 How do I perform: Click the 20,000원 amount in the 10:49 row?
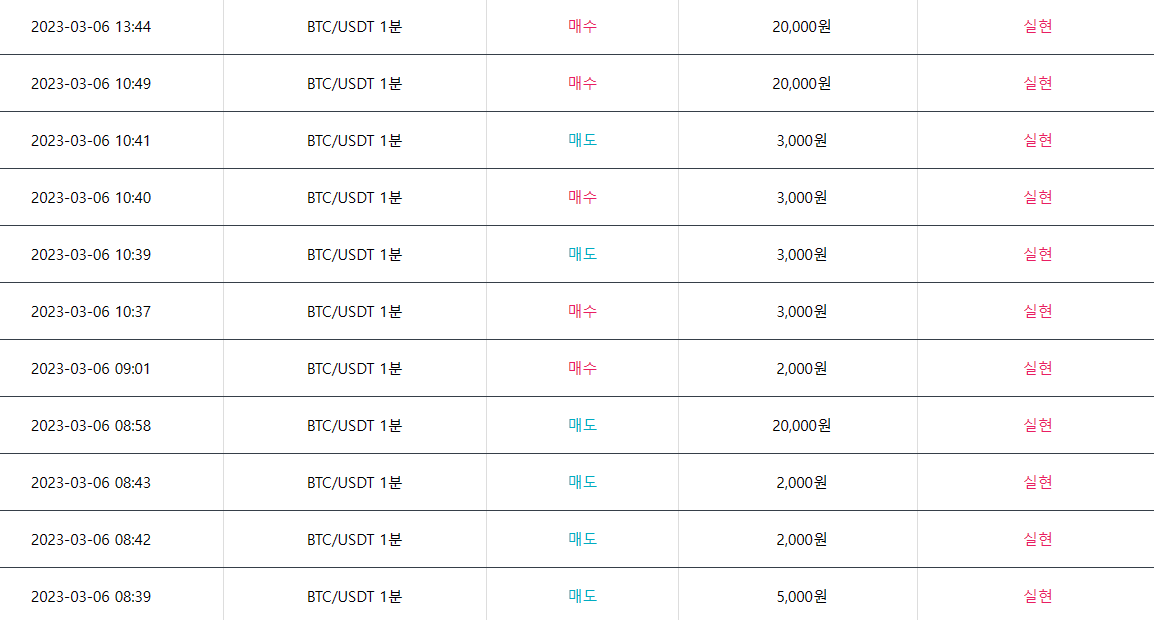(801, 84)
